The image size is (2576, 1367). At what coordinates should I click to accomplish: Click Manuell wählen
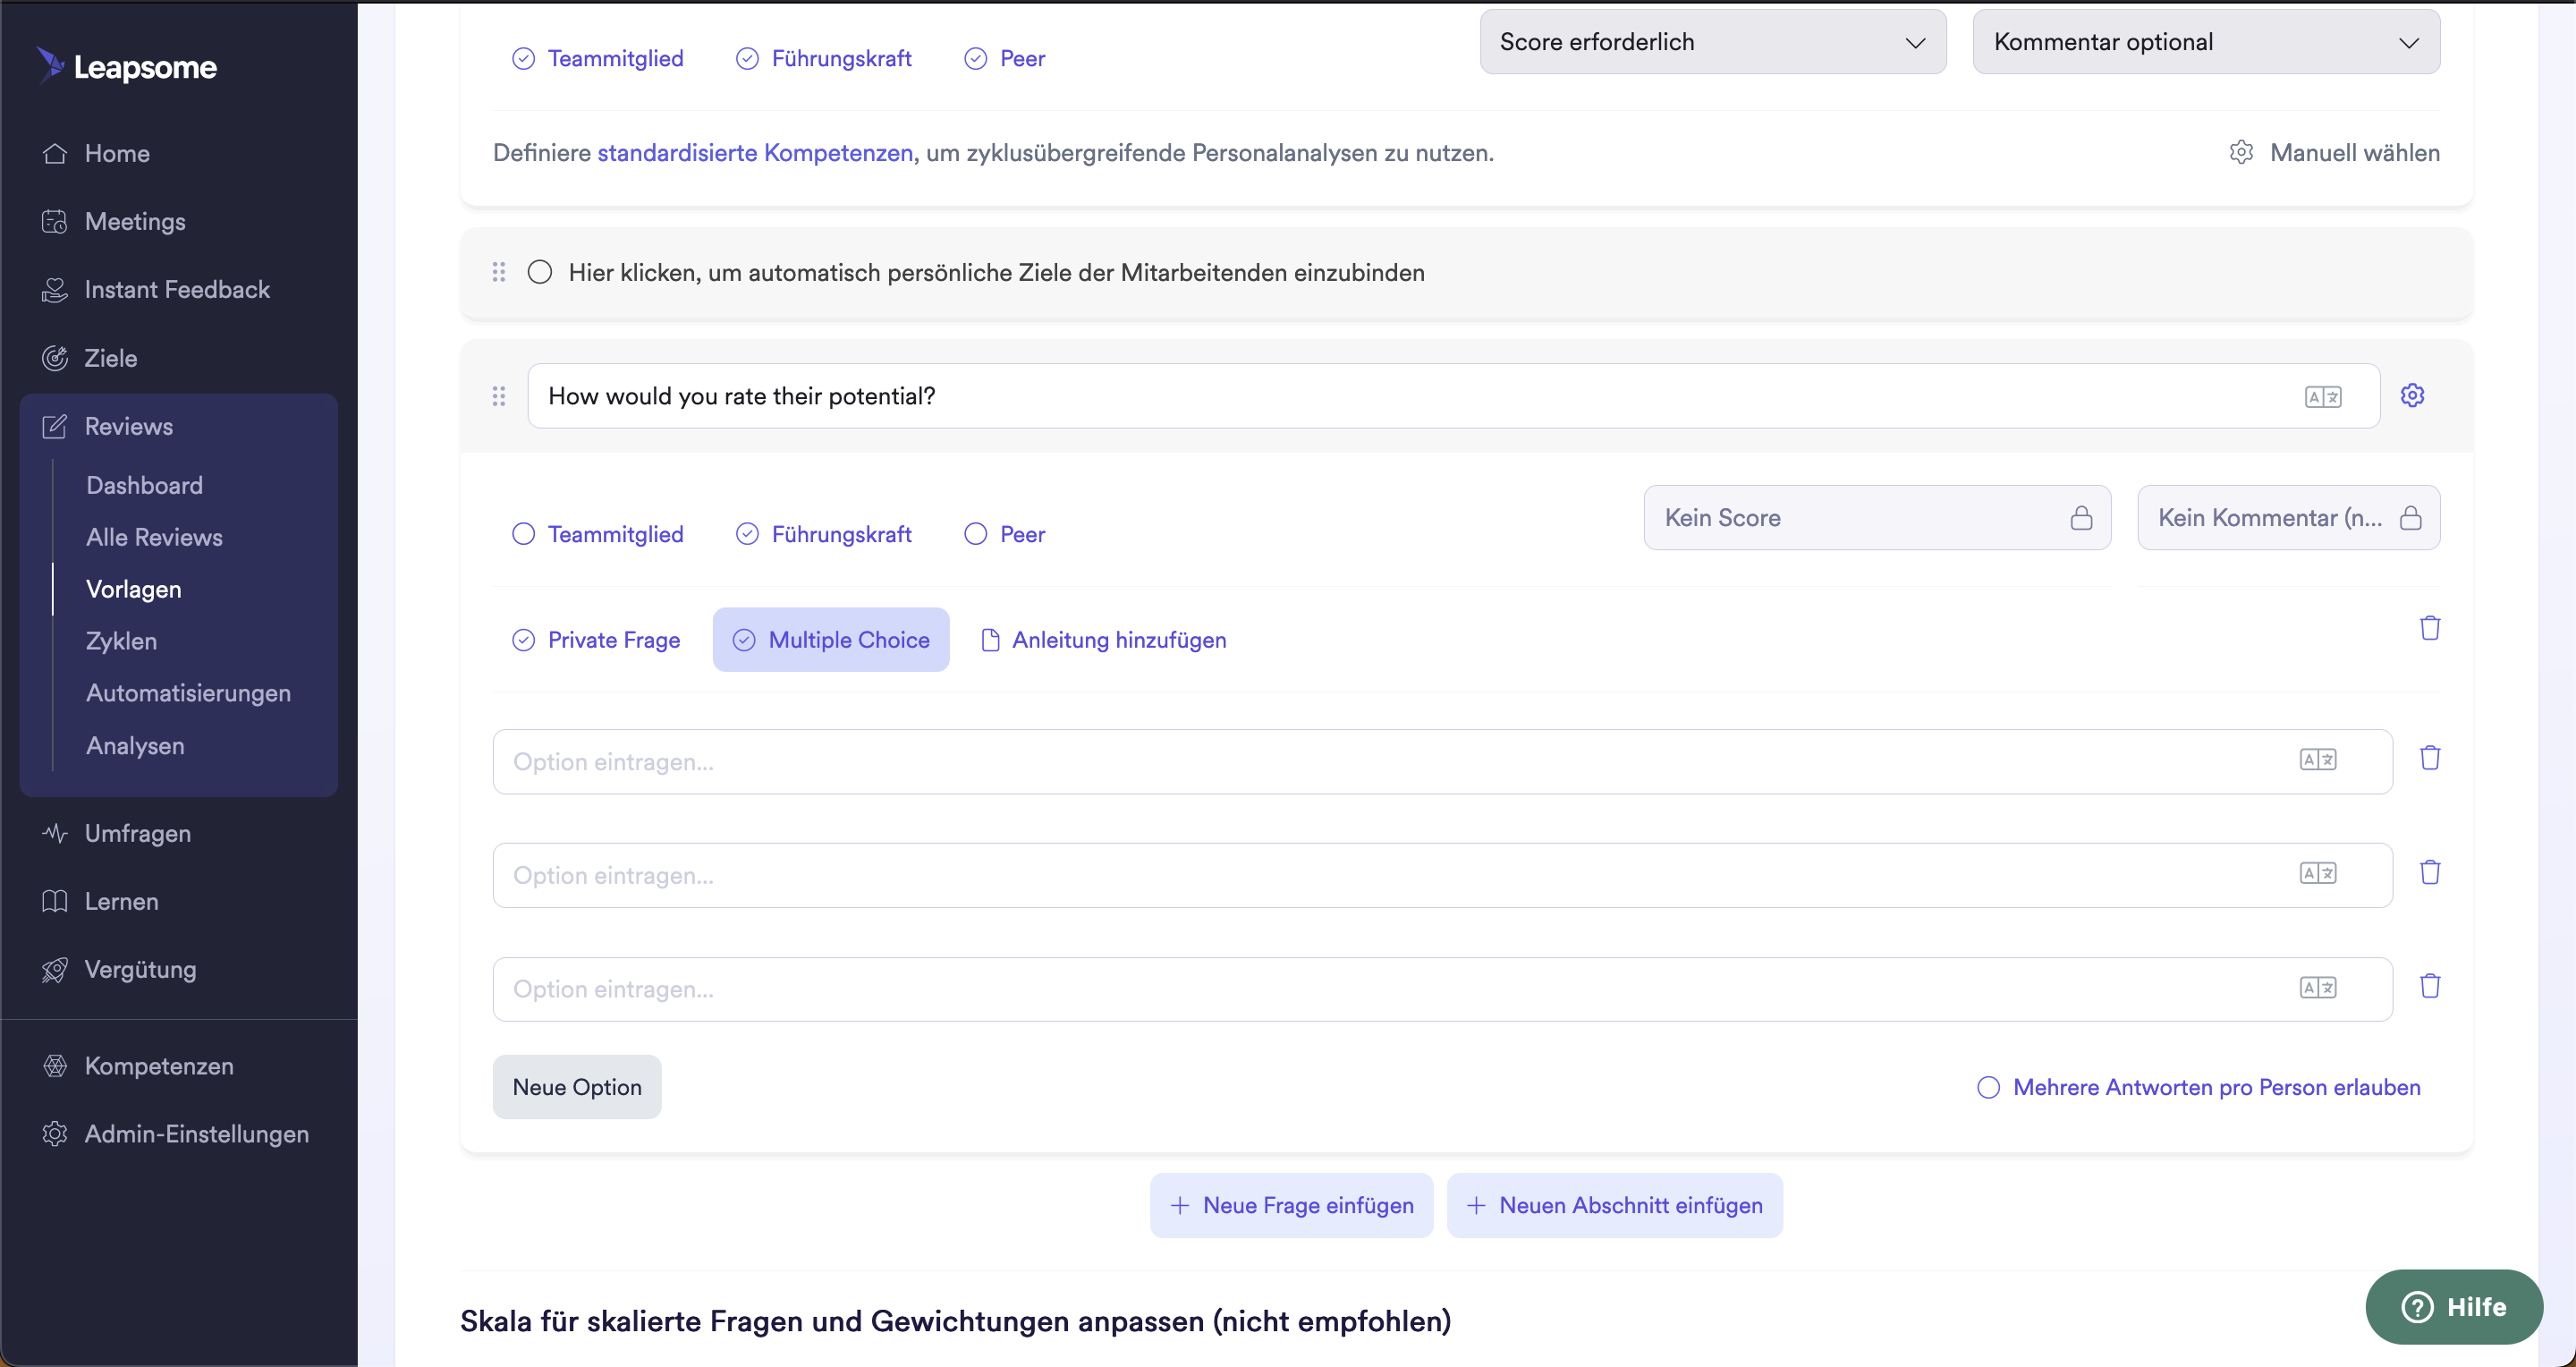[x=2354, y=152]
